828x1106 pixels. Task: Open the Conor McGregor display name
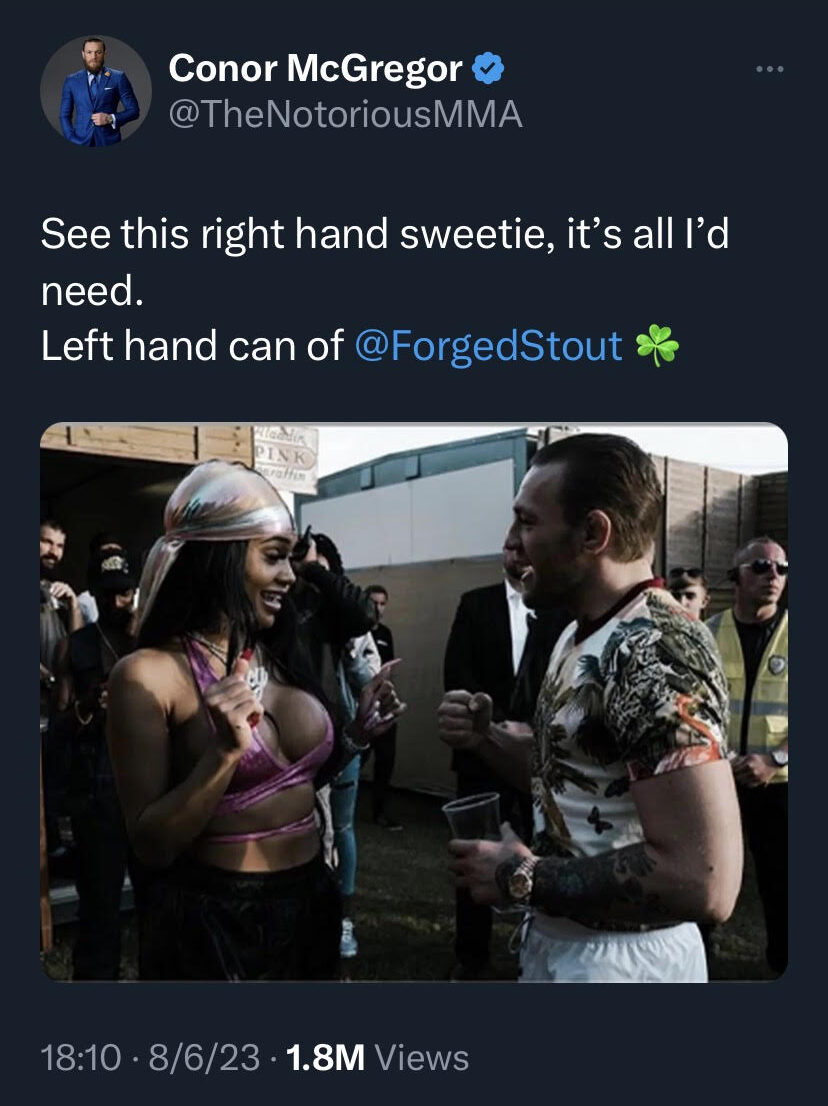(x=315, y=68)
